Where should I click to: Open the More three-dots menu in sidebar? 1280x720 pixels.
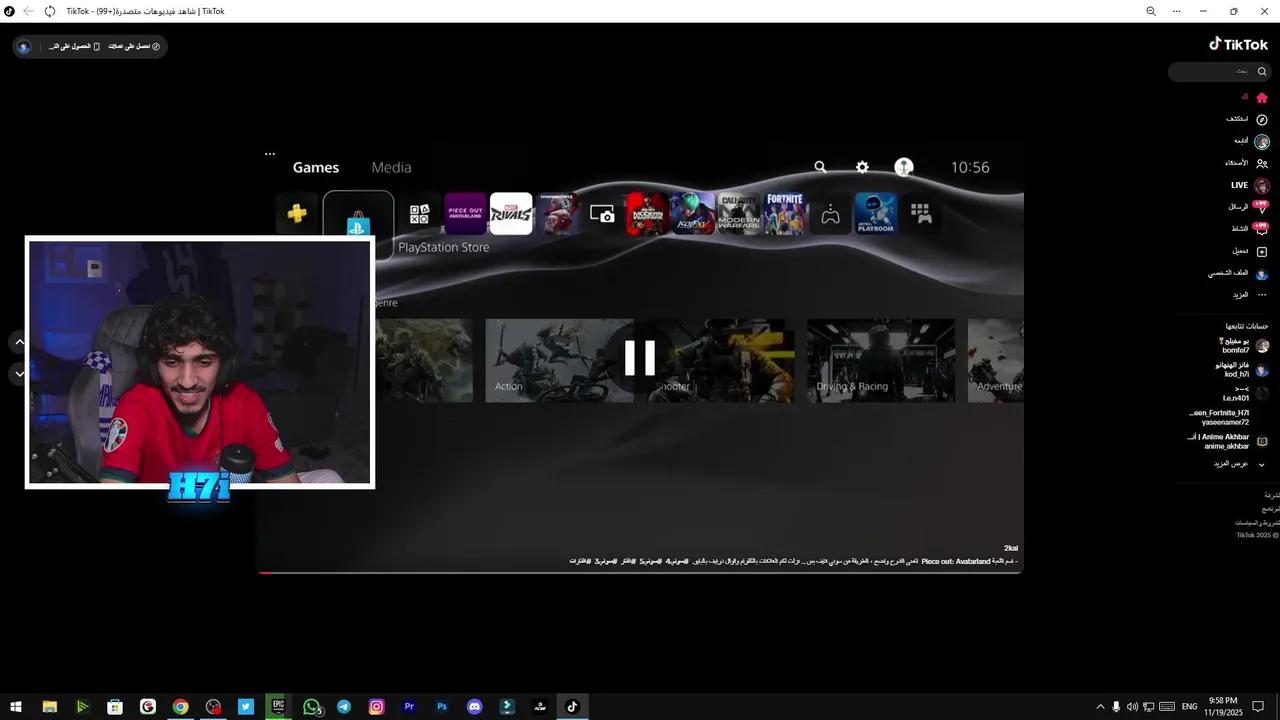(1262, 295)
